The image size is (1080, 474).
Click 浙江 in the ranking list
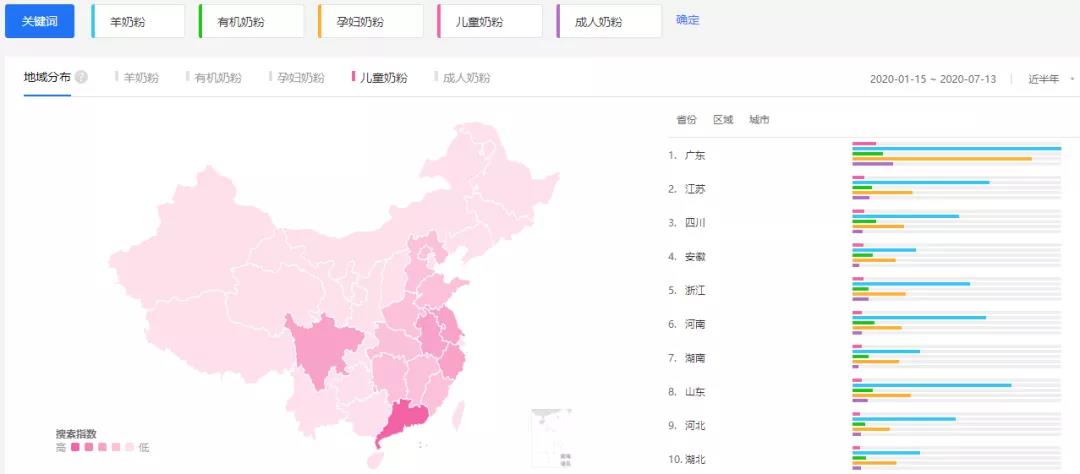coord(695,291)
